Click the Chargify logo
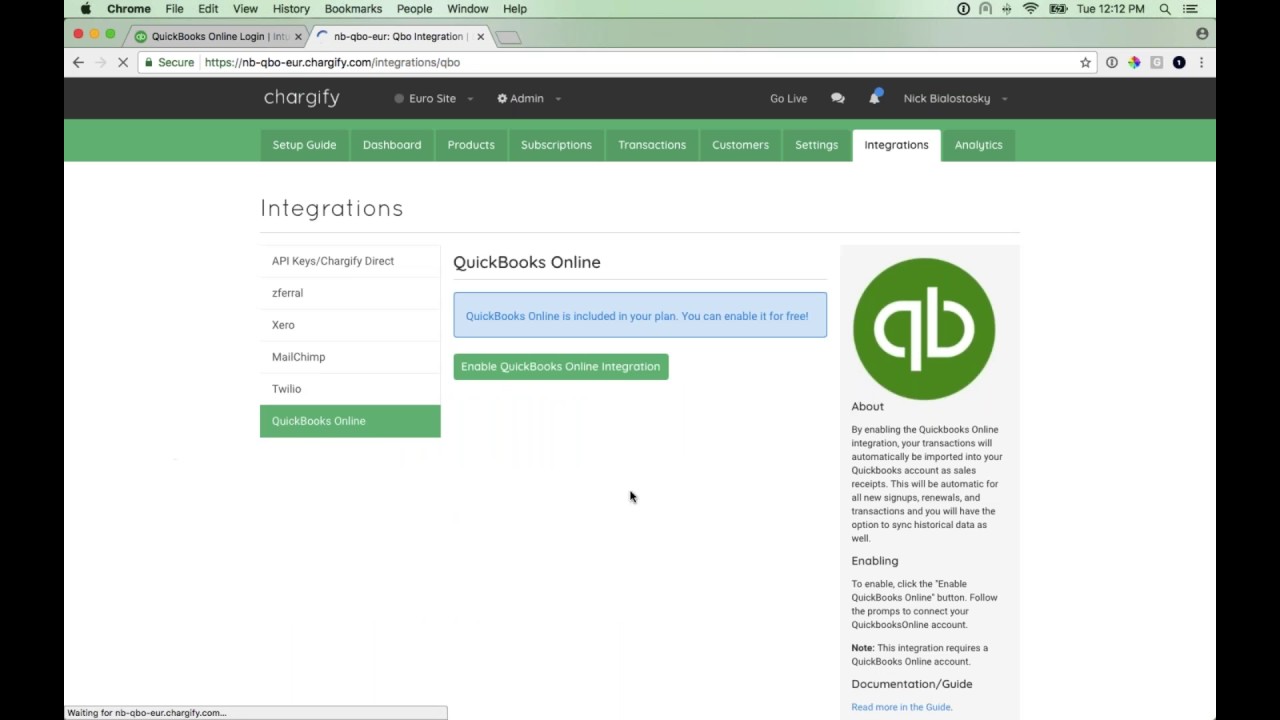Image resolution: width=1280 pixels, height=720 pixels. (302, 98)
